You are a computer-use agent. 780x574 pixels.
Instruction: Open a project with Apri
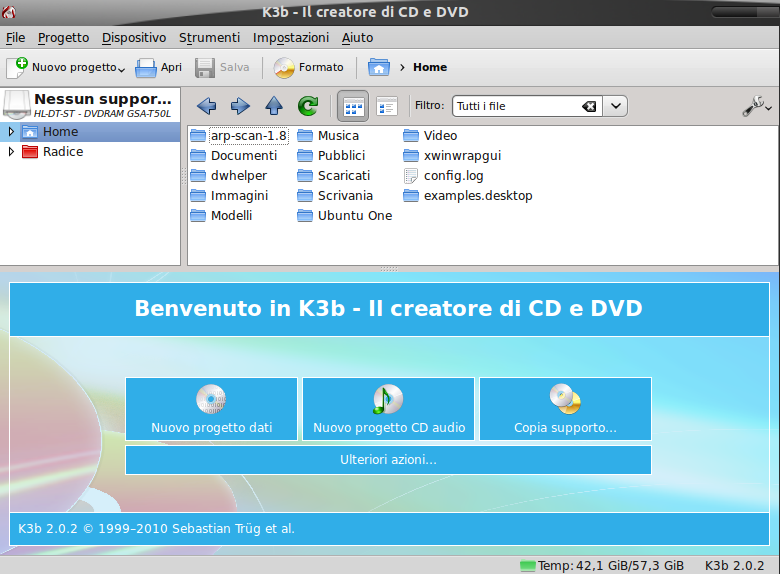coord(158,67)
